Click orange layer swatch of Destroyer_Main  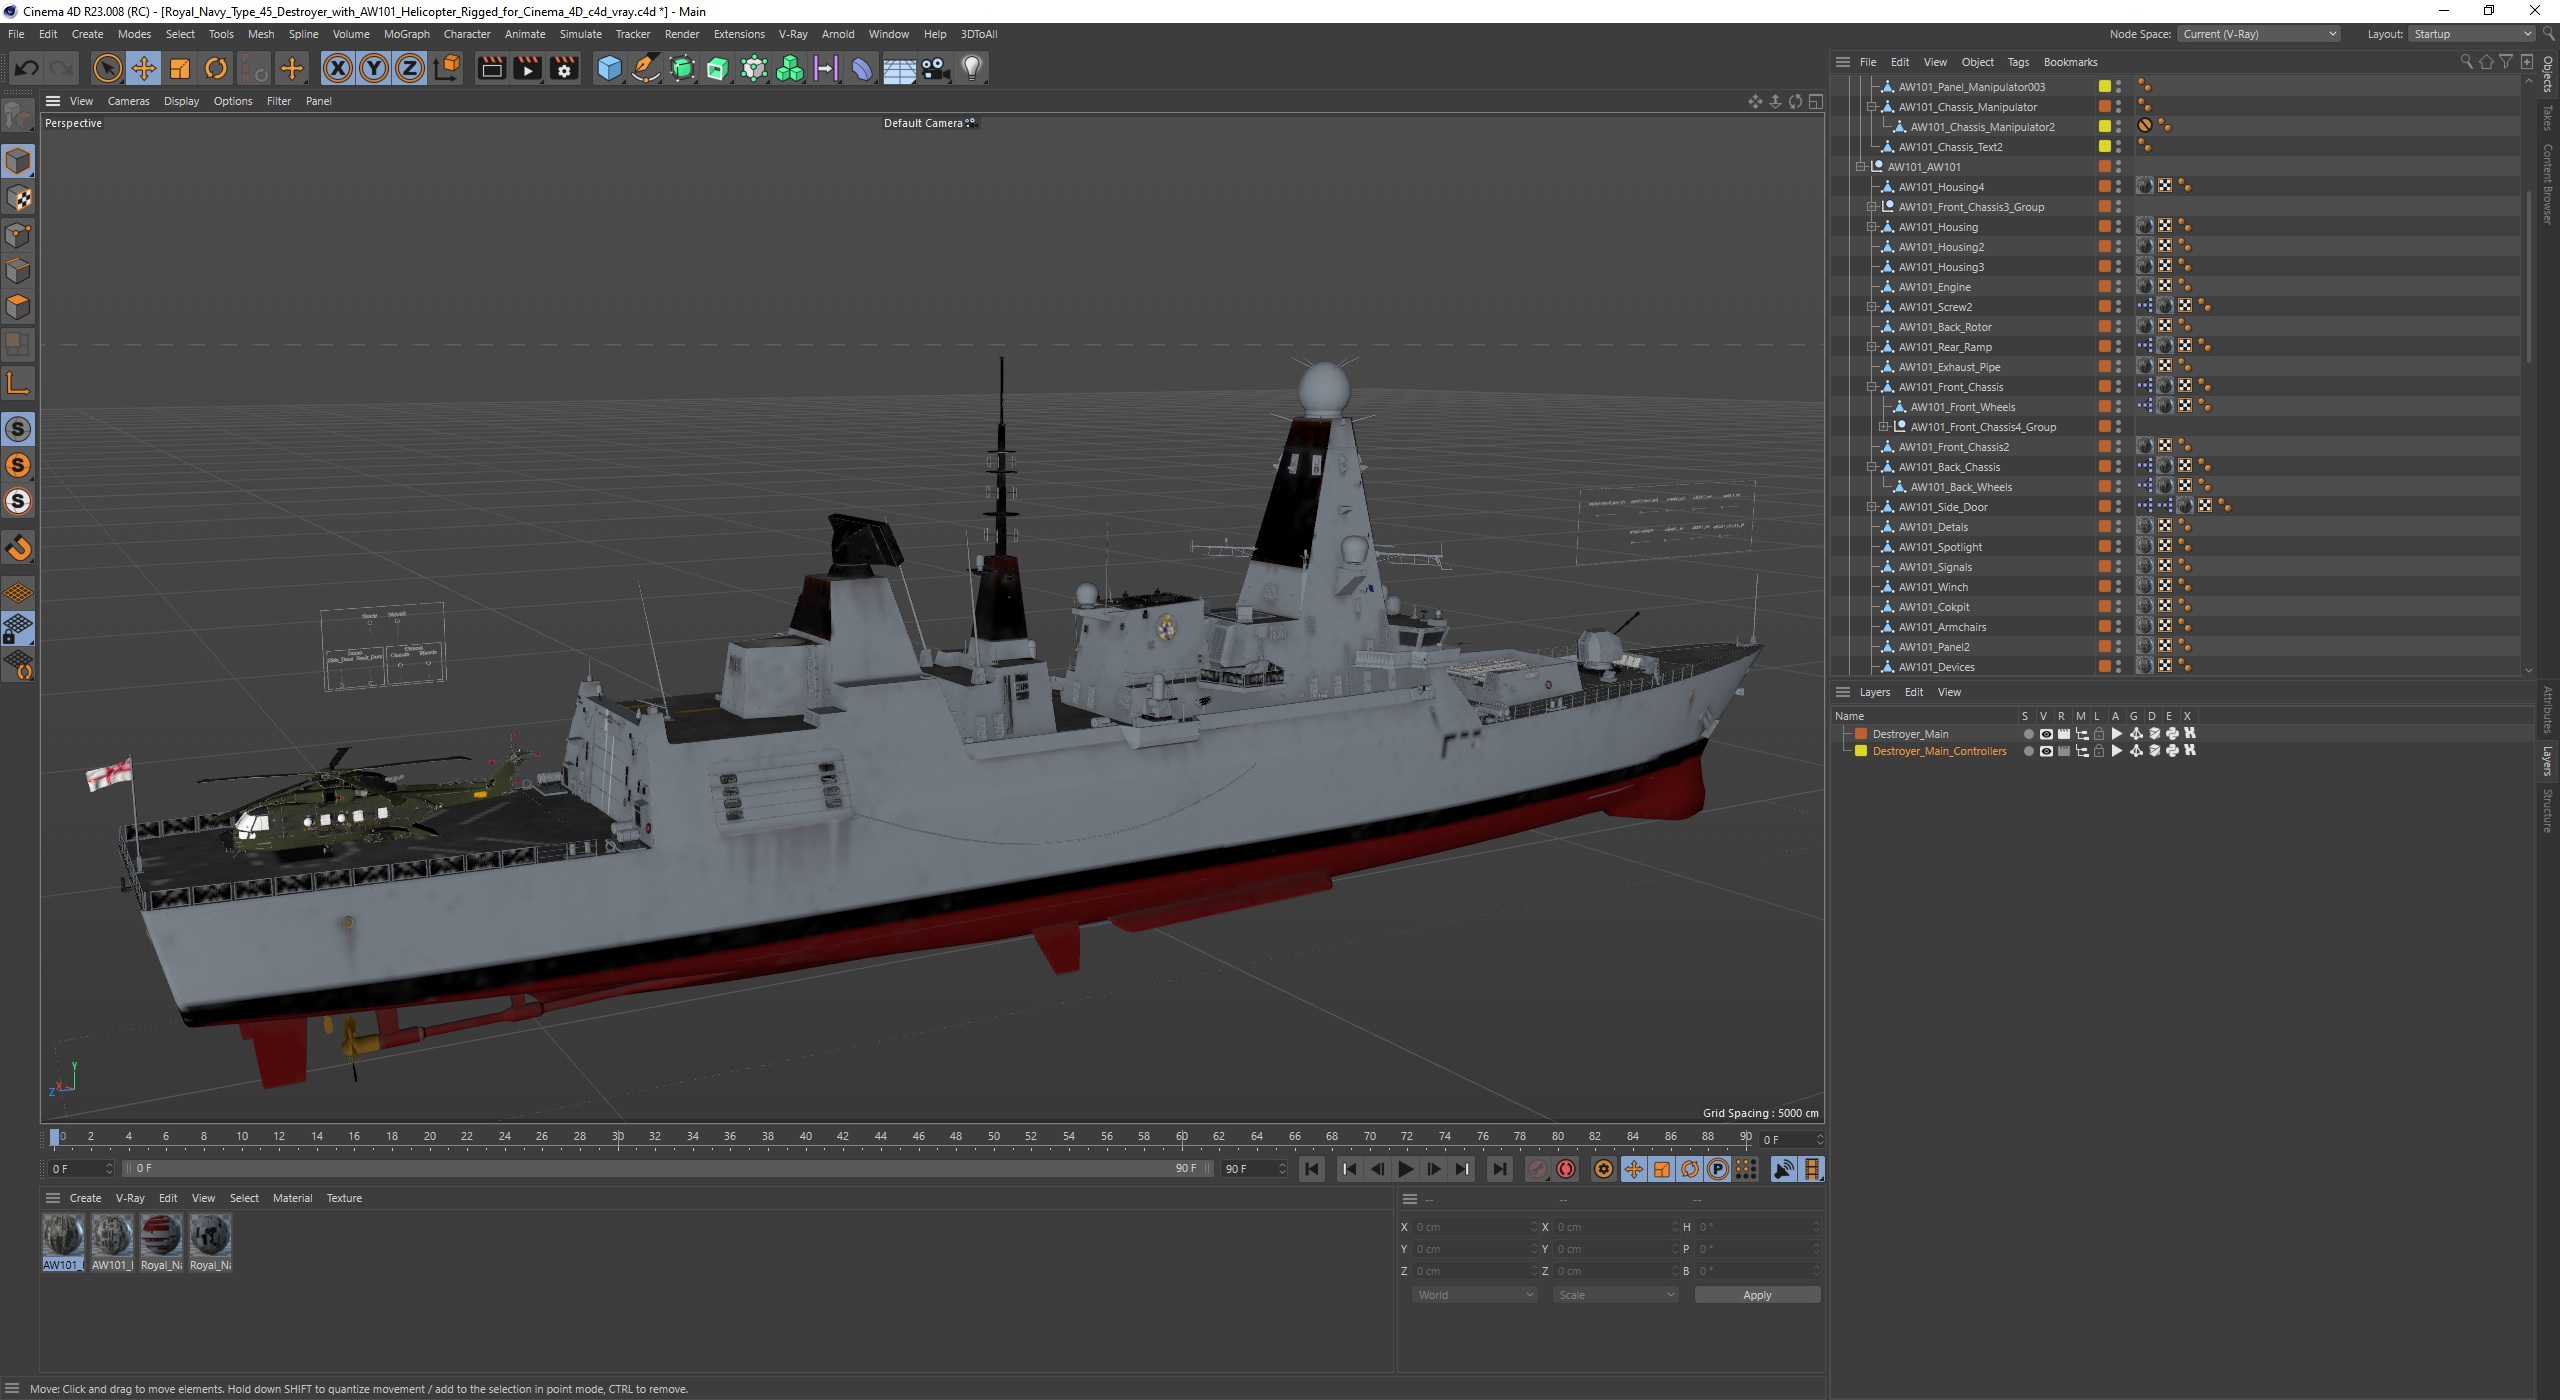1861,734
